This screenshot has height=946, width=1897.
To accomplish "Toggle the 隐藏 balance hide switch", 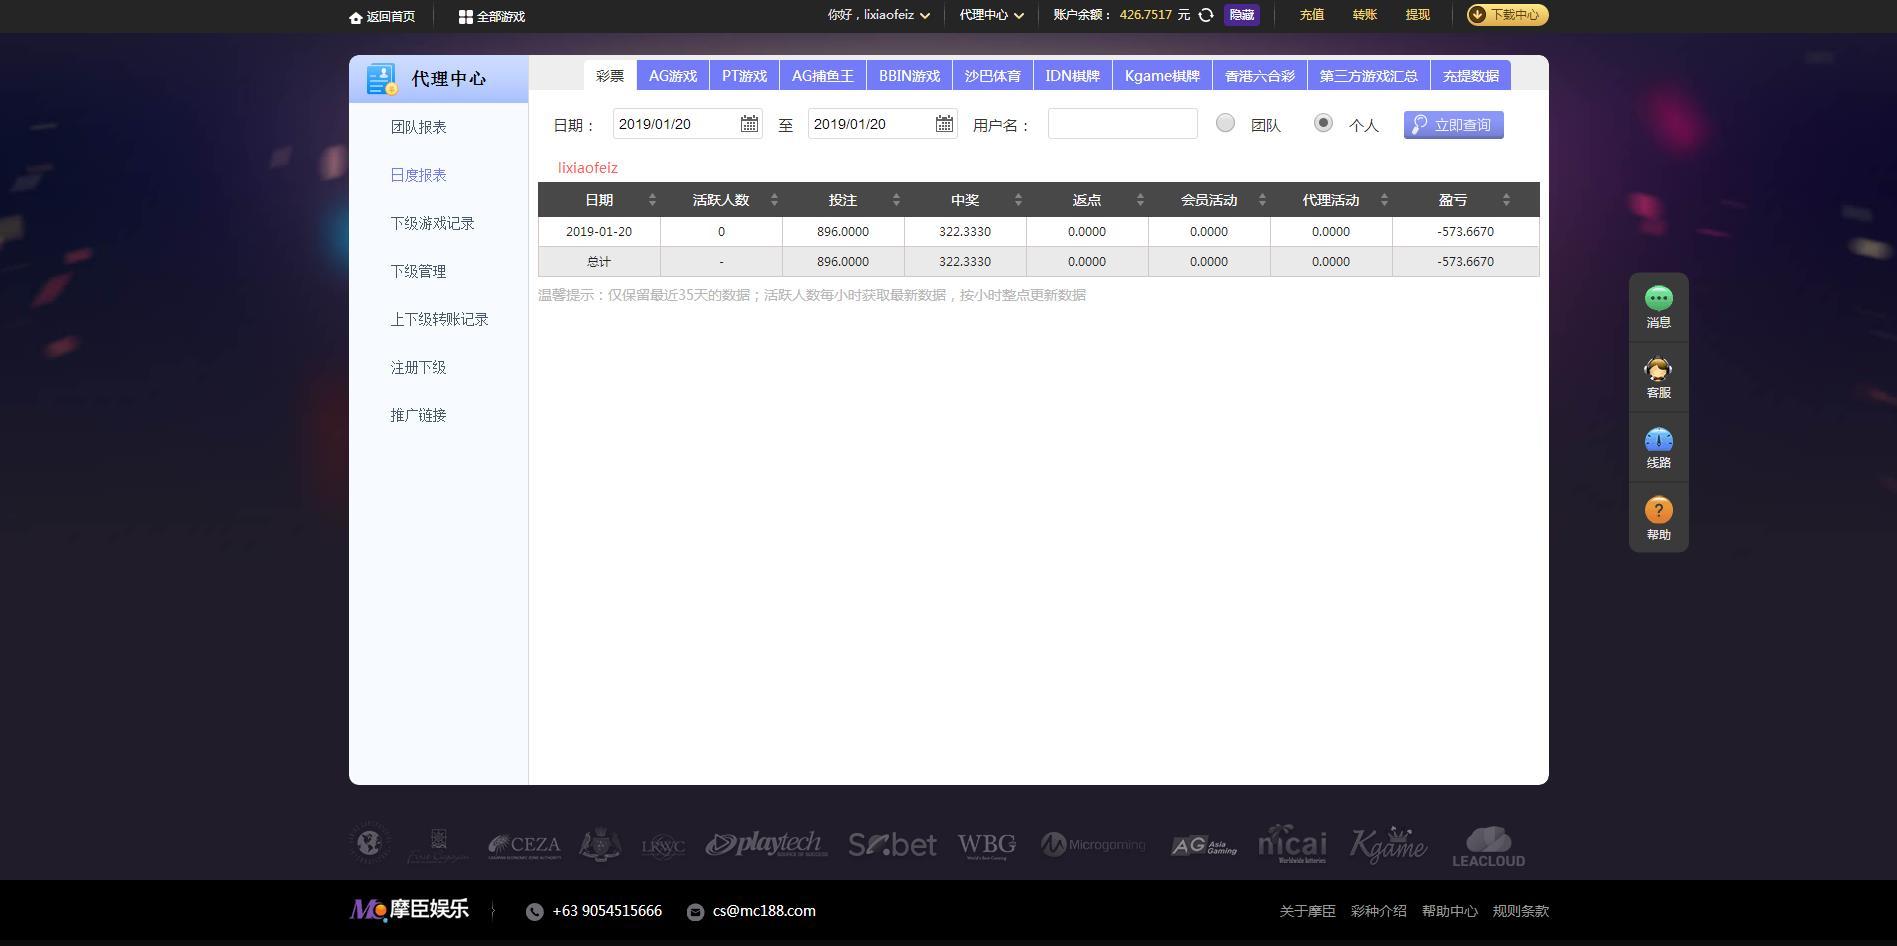I will [x=1242, y=15].
